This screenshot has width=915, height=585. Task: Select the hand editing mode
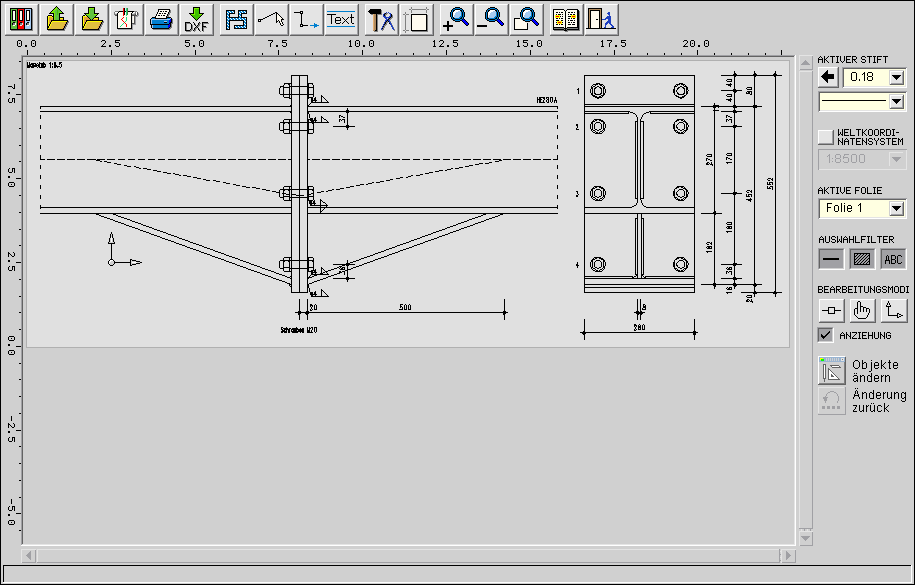[860, 311]
